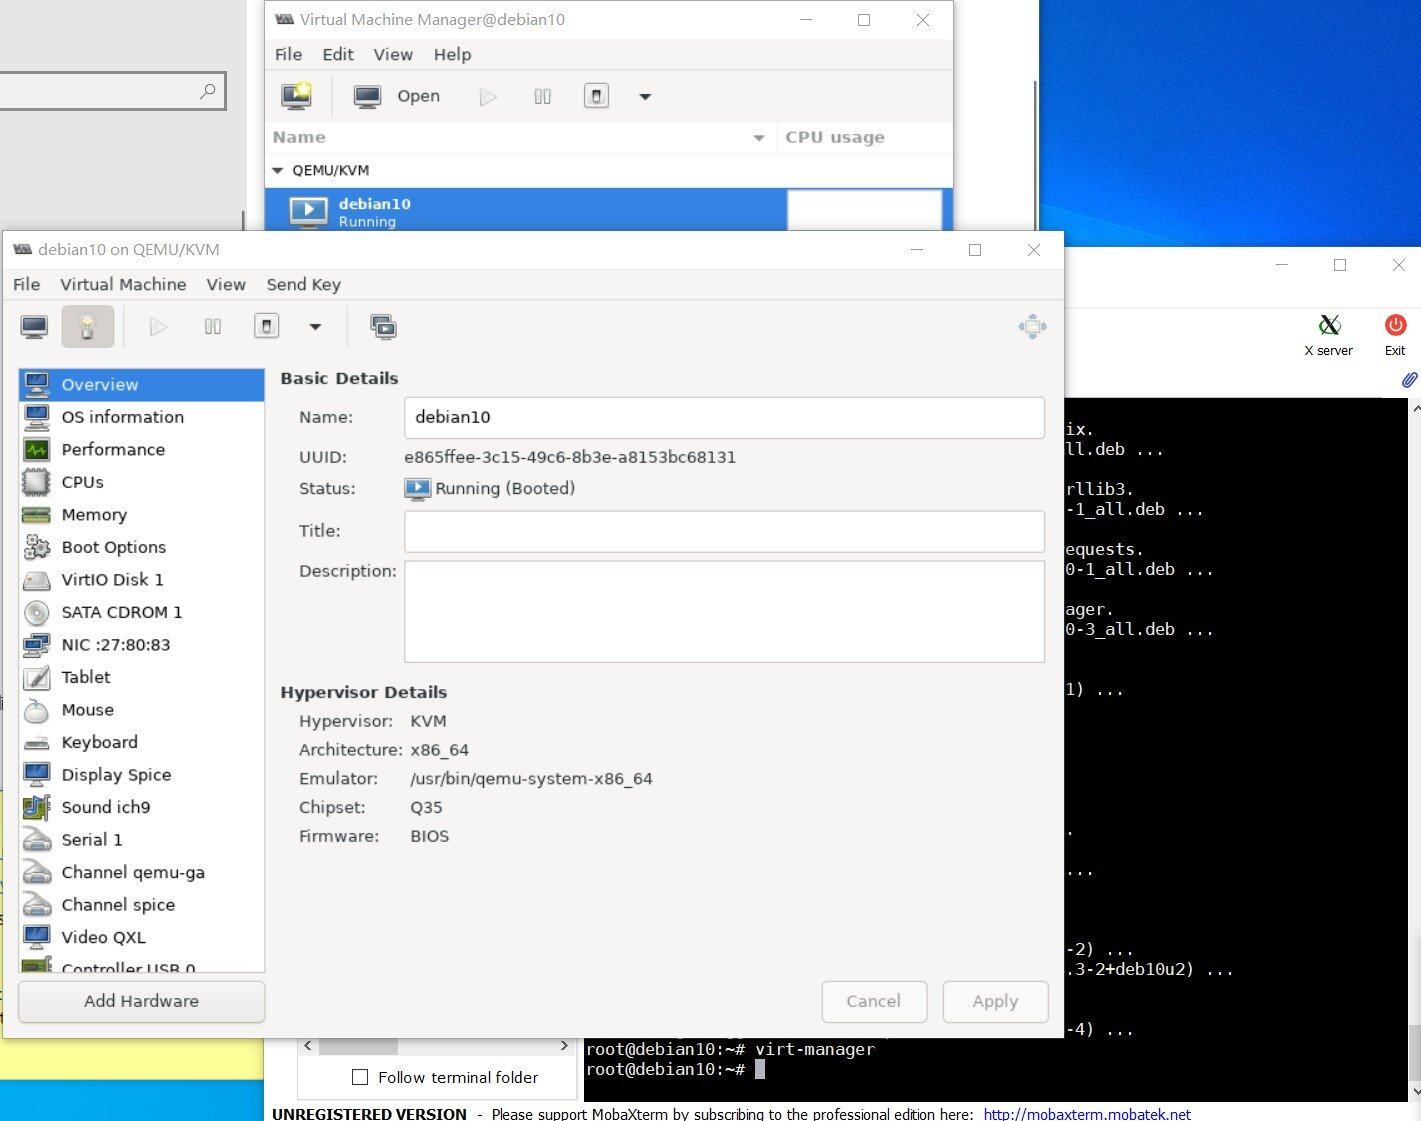The width and height of the screenshot is (1421, 1121).
Task: Click the pause VM icon in details toolbar
Action: tap(212, 327)
